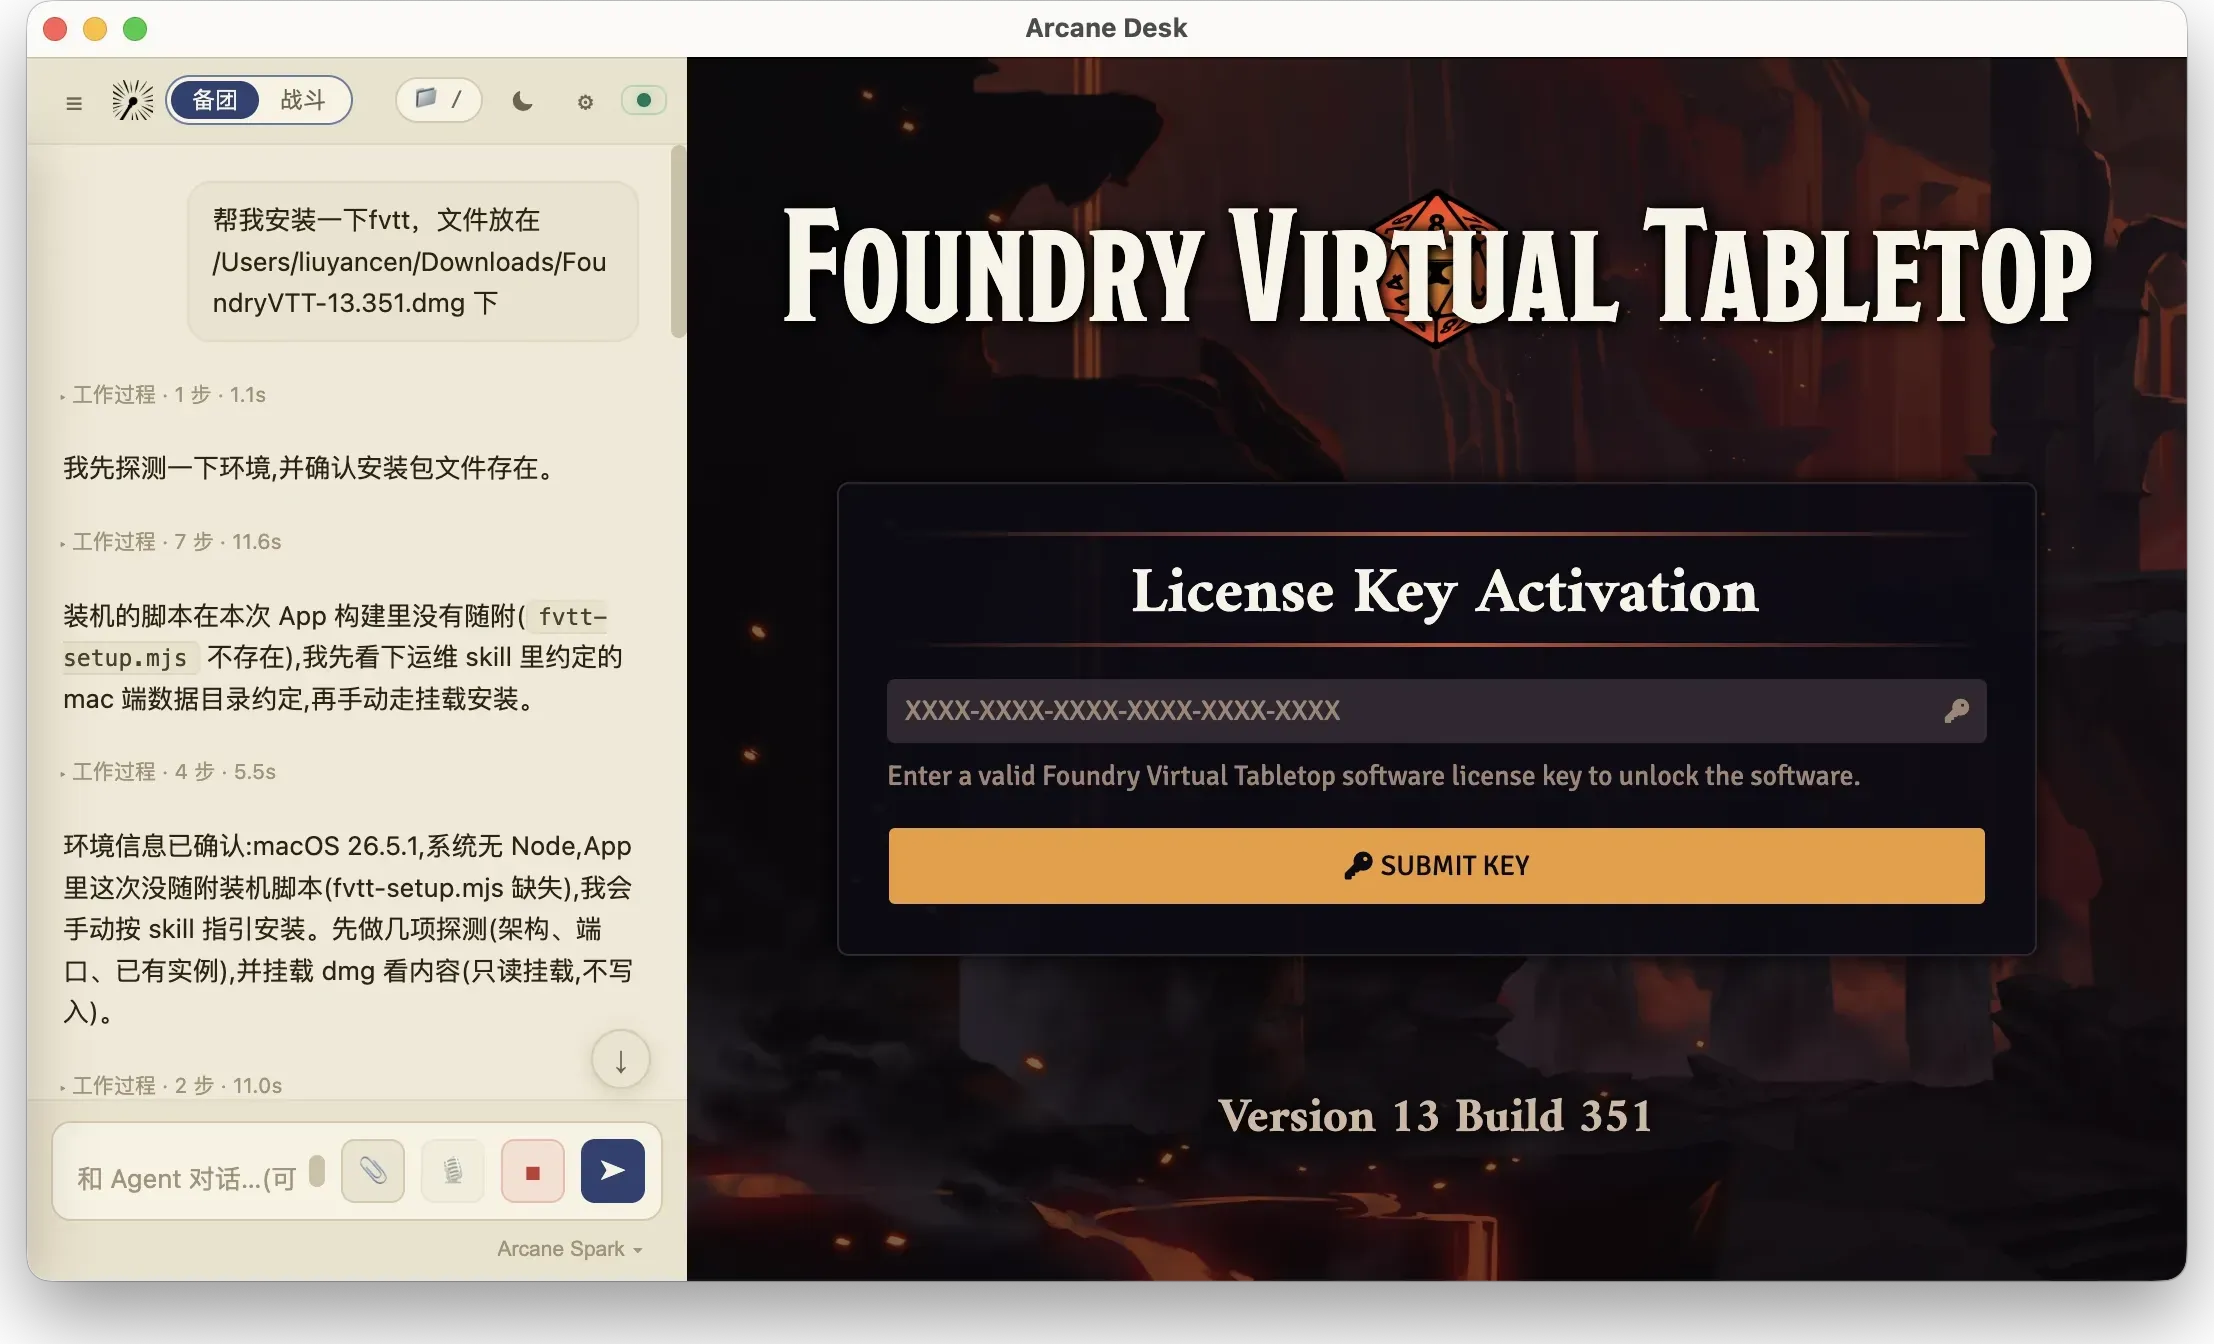Close the Arcane Desk window
The image size is (2214, 1344).
[55, 29]
